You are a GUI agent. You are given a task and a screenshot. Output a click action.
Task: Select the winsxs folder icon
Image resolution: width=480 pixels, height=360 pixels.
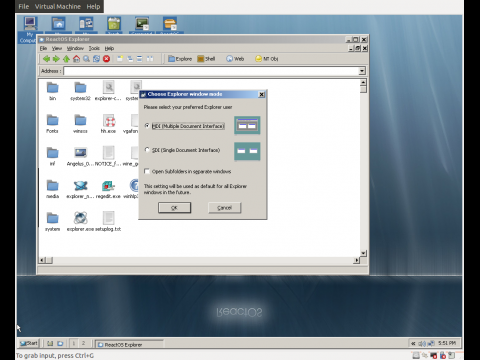80,120
